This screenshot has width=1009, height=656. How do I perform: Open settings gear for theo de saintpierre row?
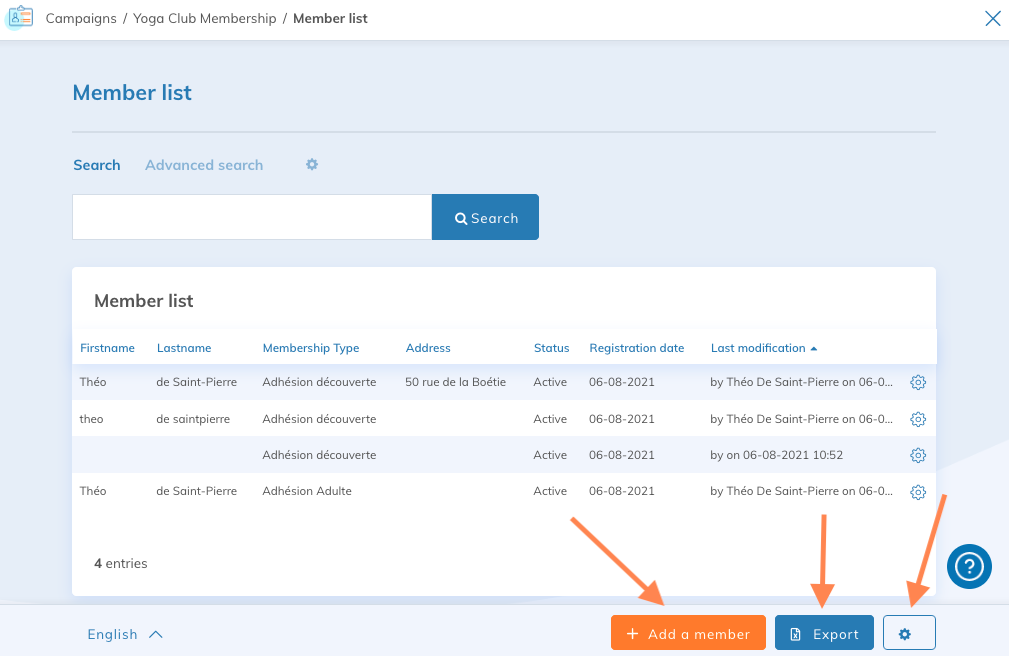(918, 419)
